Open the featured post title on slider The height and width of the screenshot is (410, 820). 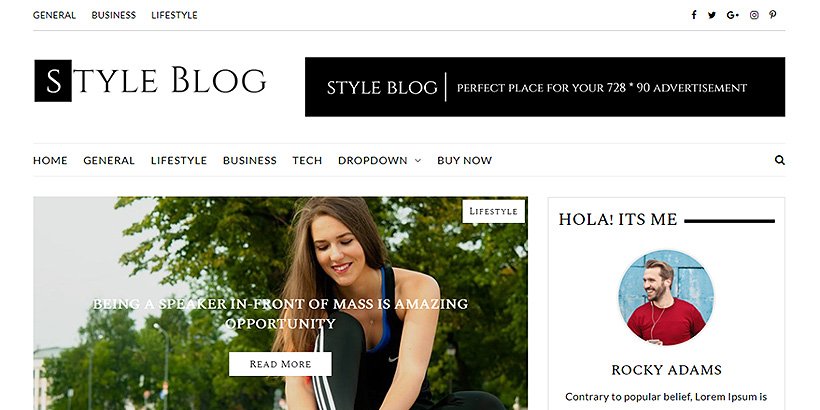pos(280,313)
